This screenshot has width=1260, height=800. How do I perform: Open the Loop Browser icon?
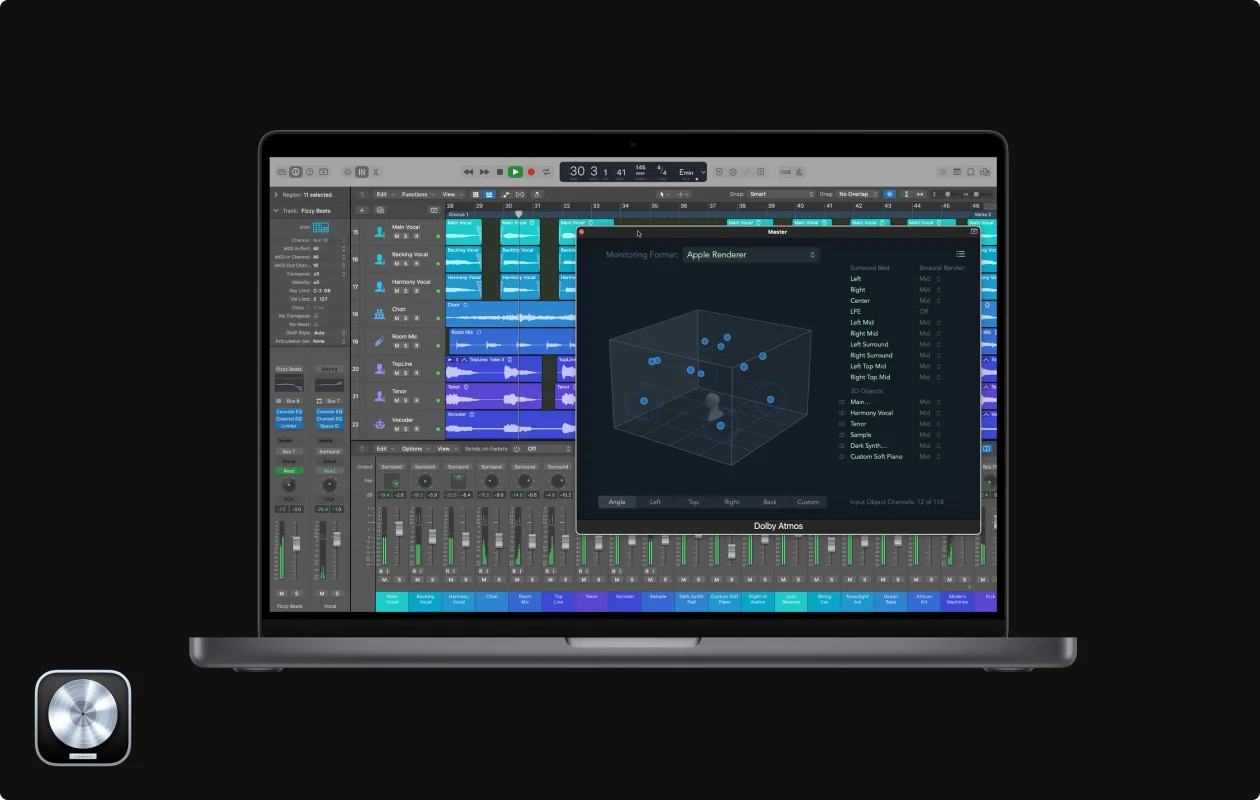(x=971, y=172)
